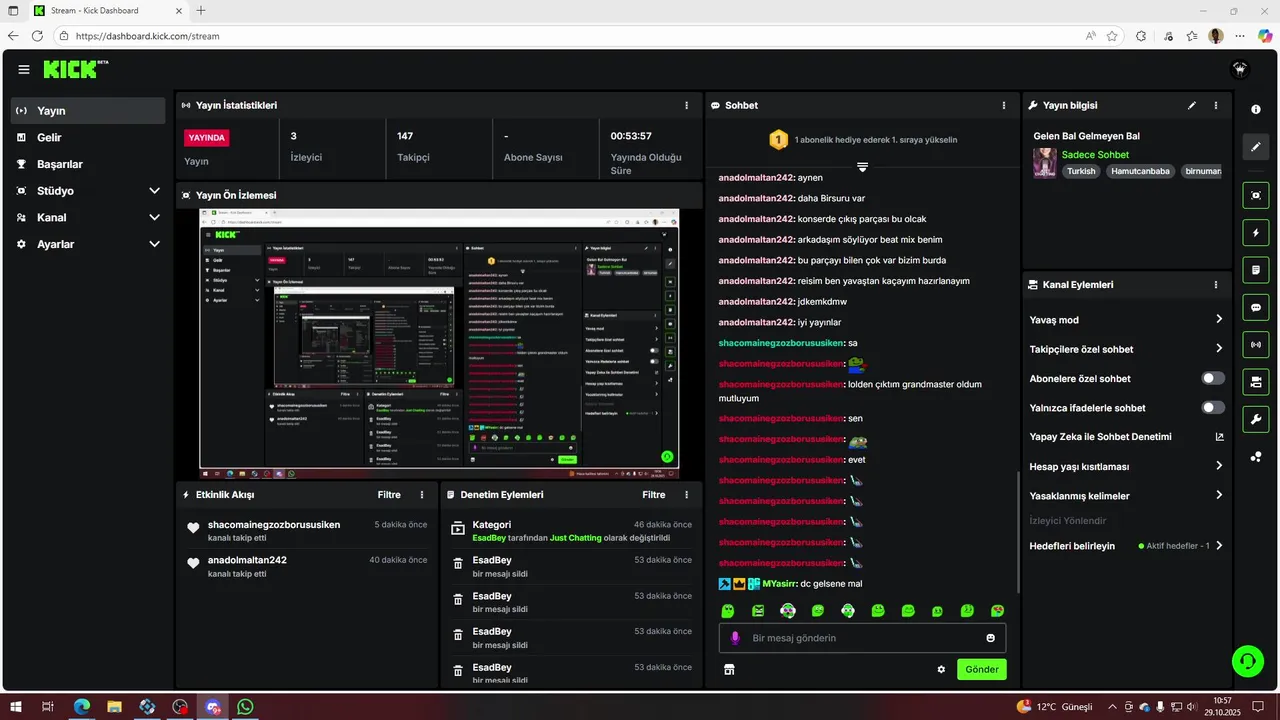
Task: Open WhatsApp from the taskbar
Action: (x=245, y=707)
